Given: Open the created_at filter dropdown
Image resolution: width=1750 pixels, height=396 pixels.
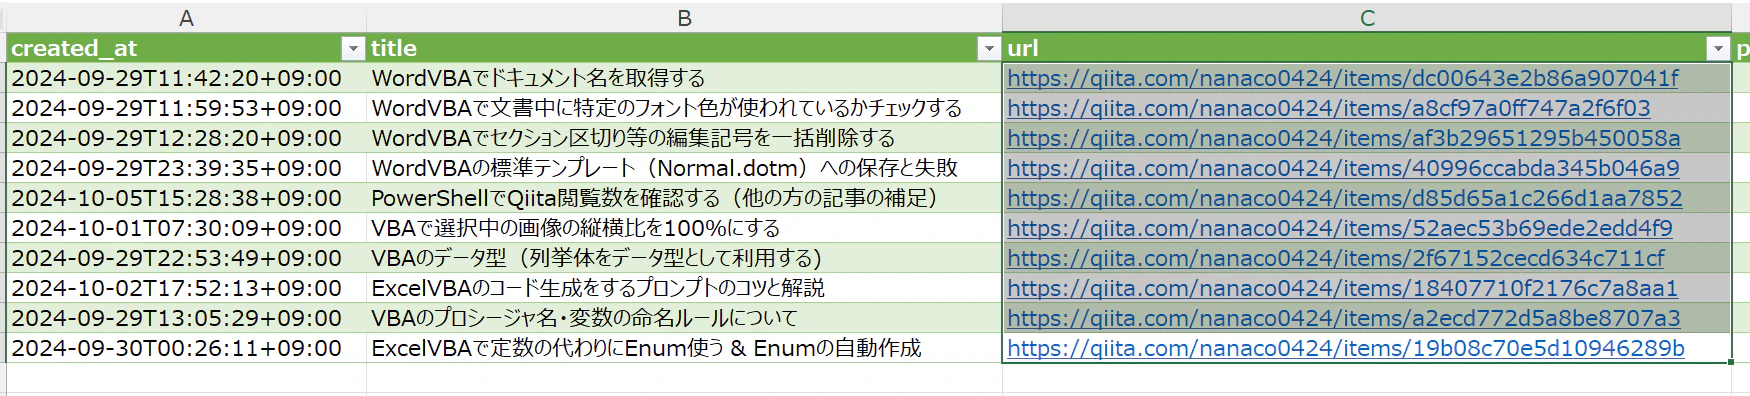Looking at the screenshot, I should (353, 48).
